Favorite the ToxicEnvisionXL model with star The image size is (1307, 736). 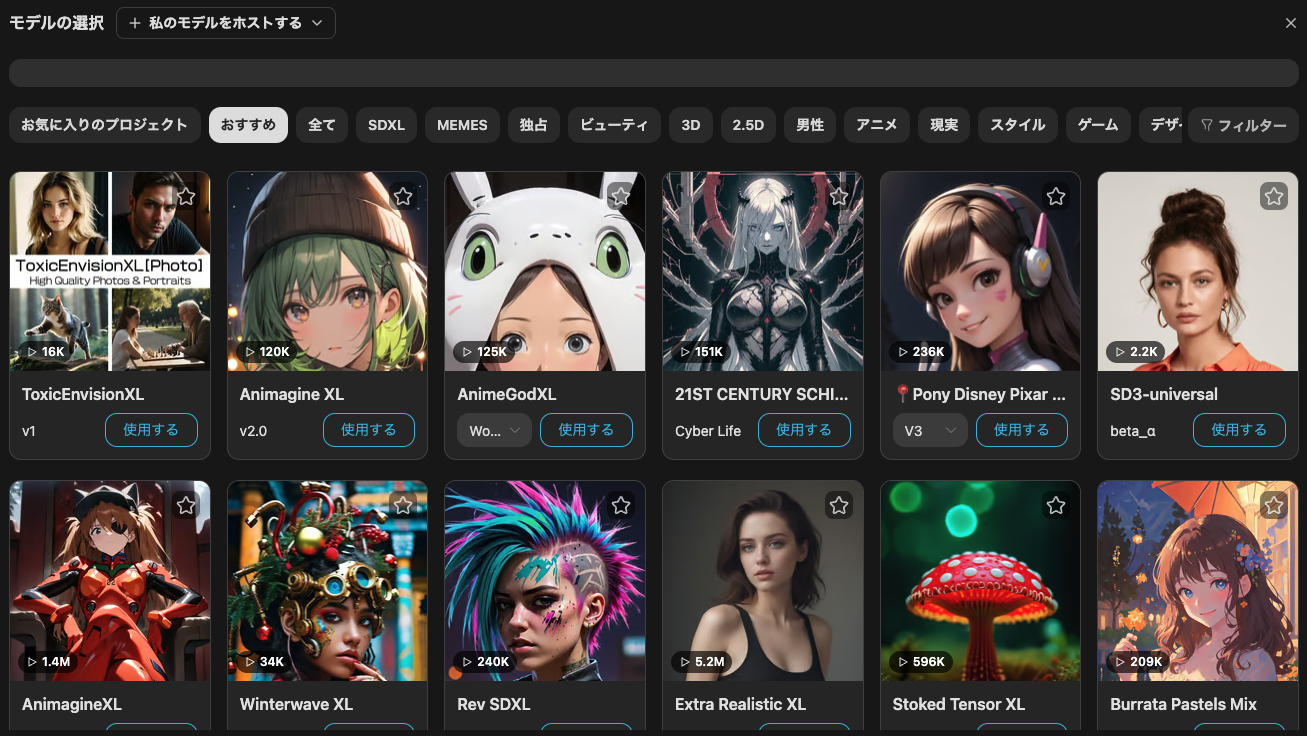(186, 196)
